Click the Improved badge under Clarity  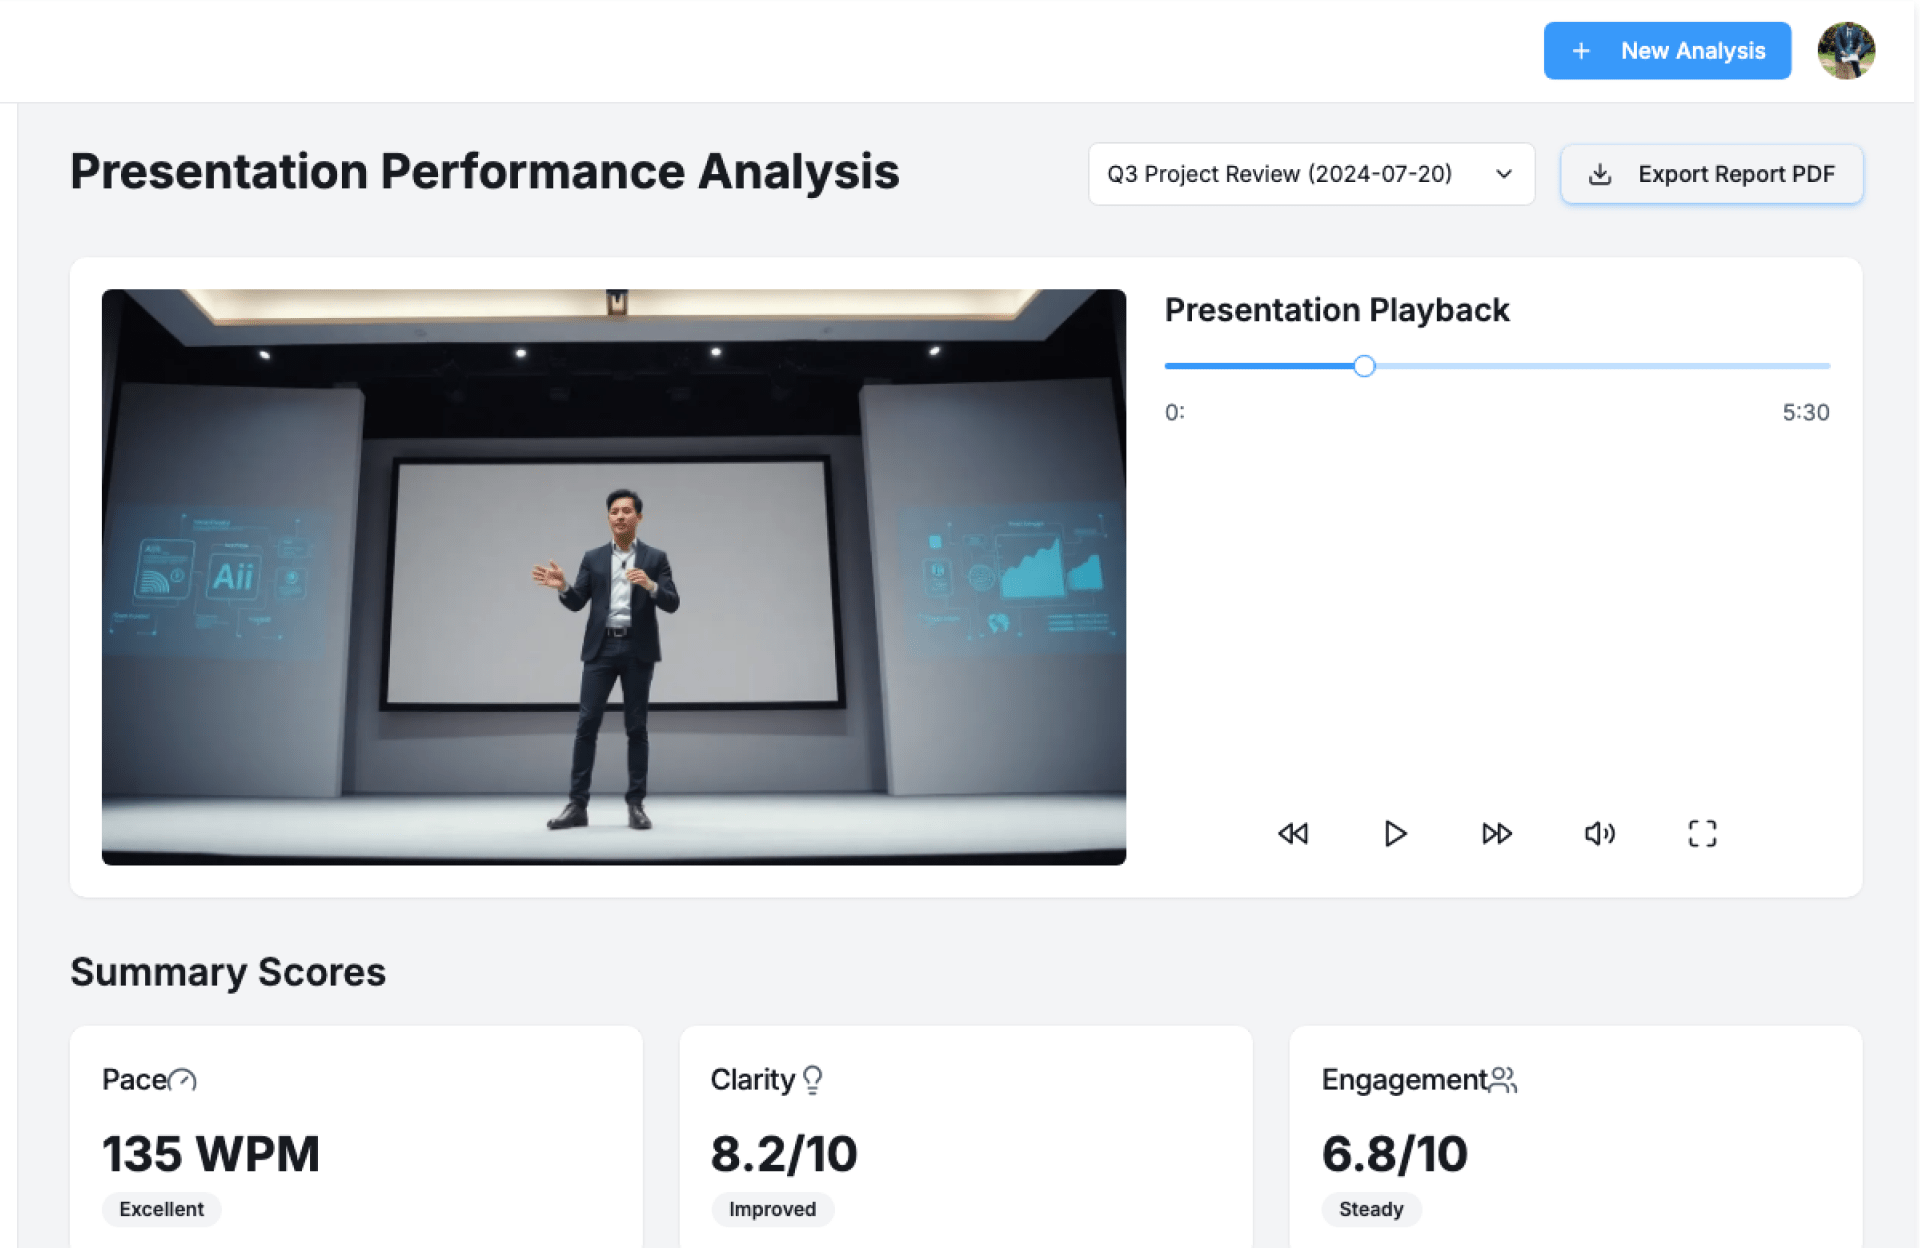(x=772, y=1209)
